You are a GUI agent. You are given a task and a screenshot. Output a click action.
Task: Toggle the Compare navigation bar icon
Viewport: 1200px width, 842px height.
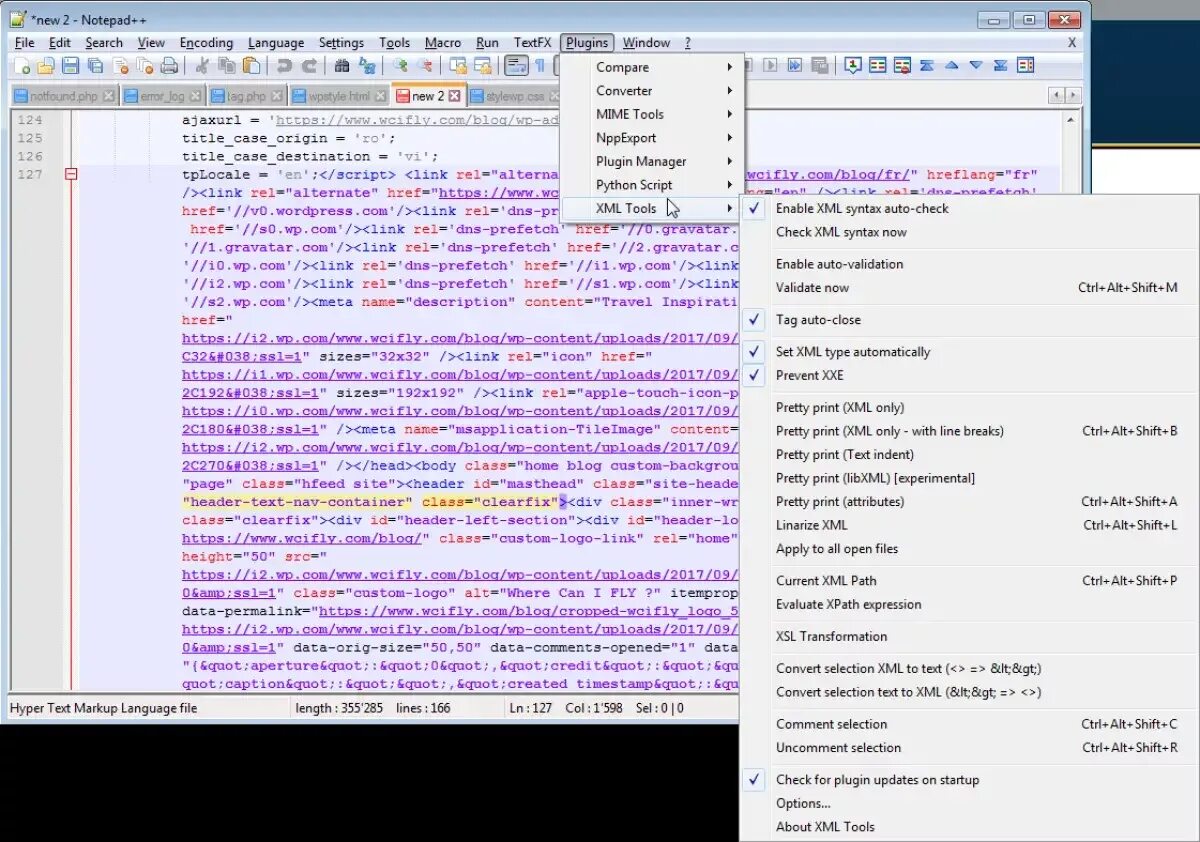point(1025,66)
